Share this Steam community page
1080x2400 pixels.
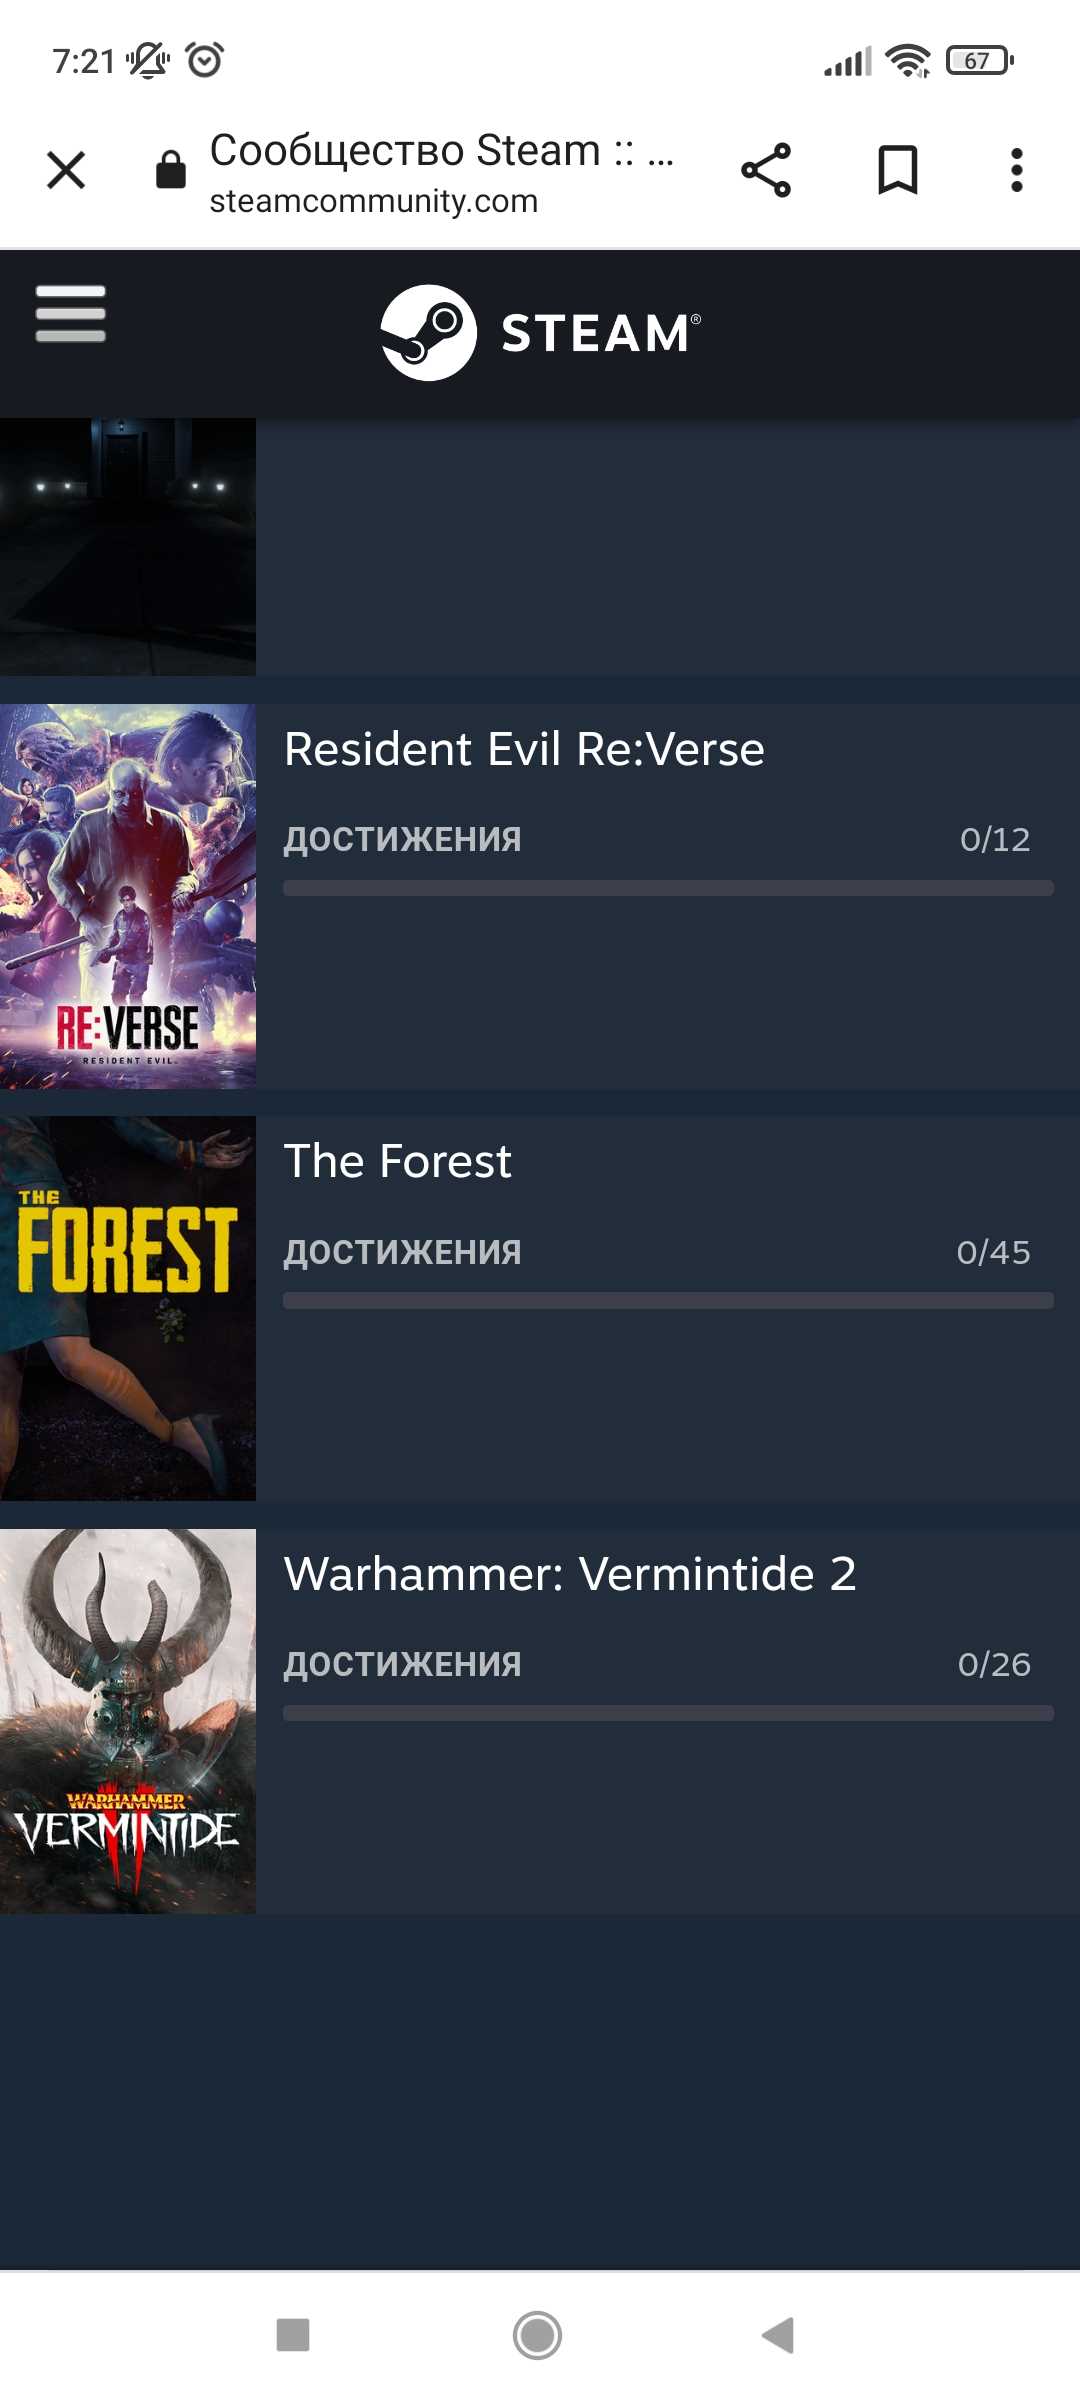(x=766, y=170)
